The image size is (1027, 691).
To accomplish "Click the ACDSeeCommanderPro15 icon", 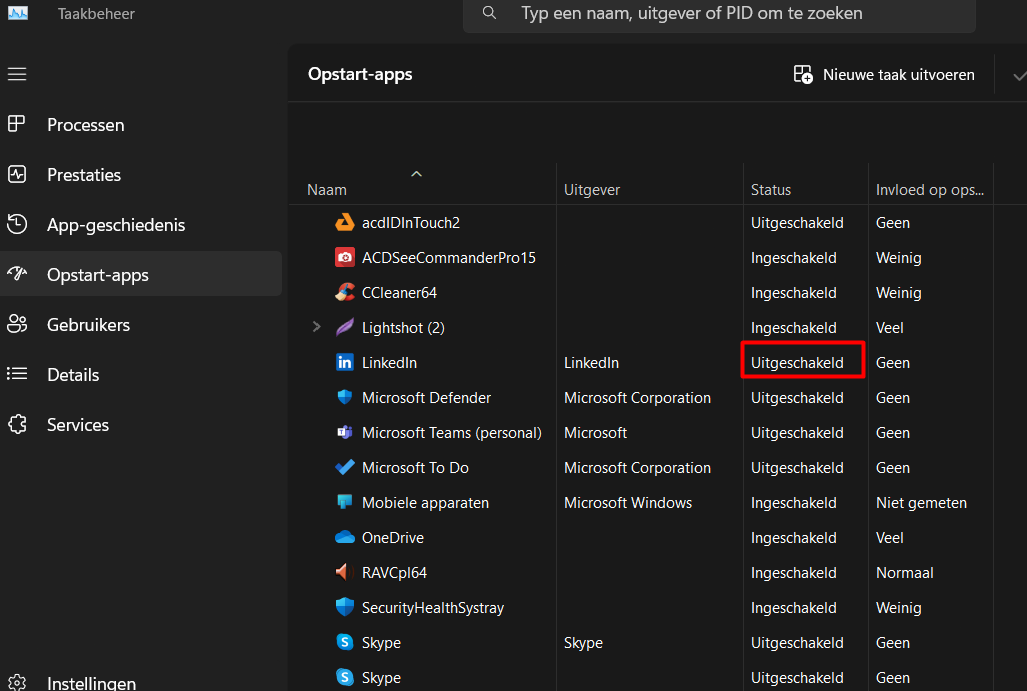I will tap(345, 258).
